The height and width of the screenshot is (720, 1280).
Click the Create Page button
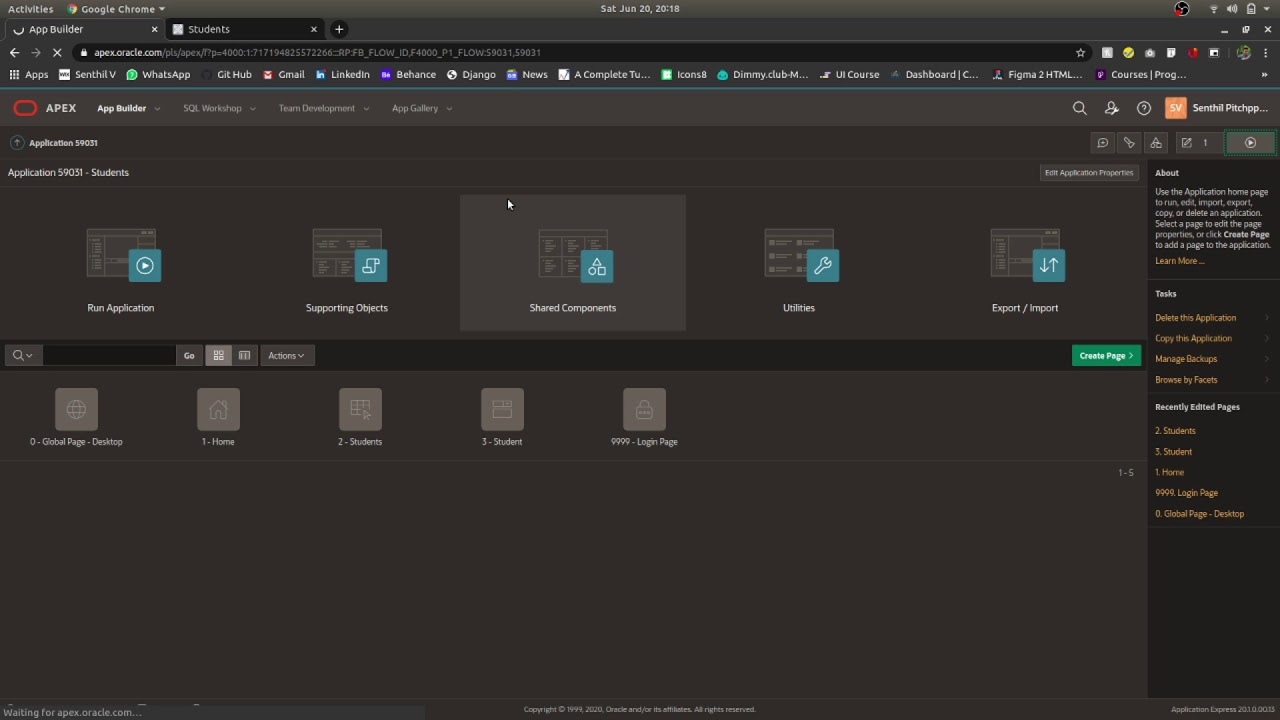(1106, 355)
